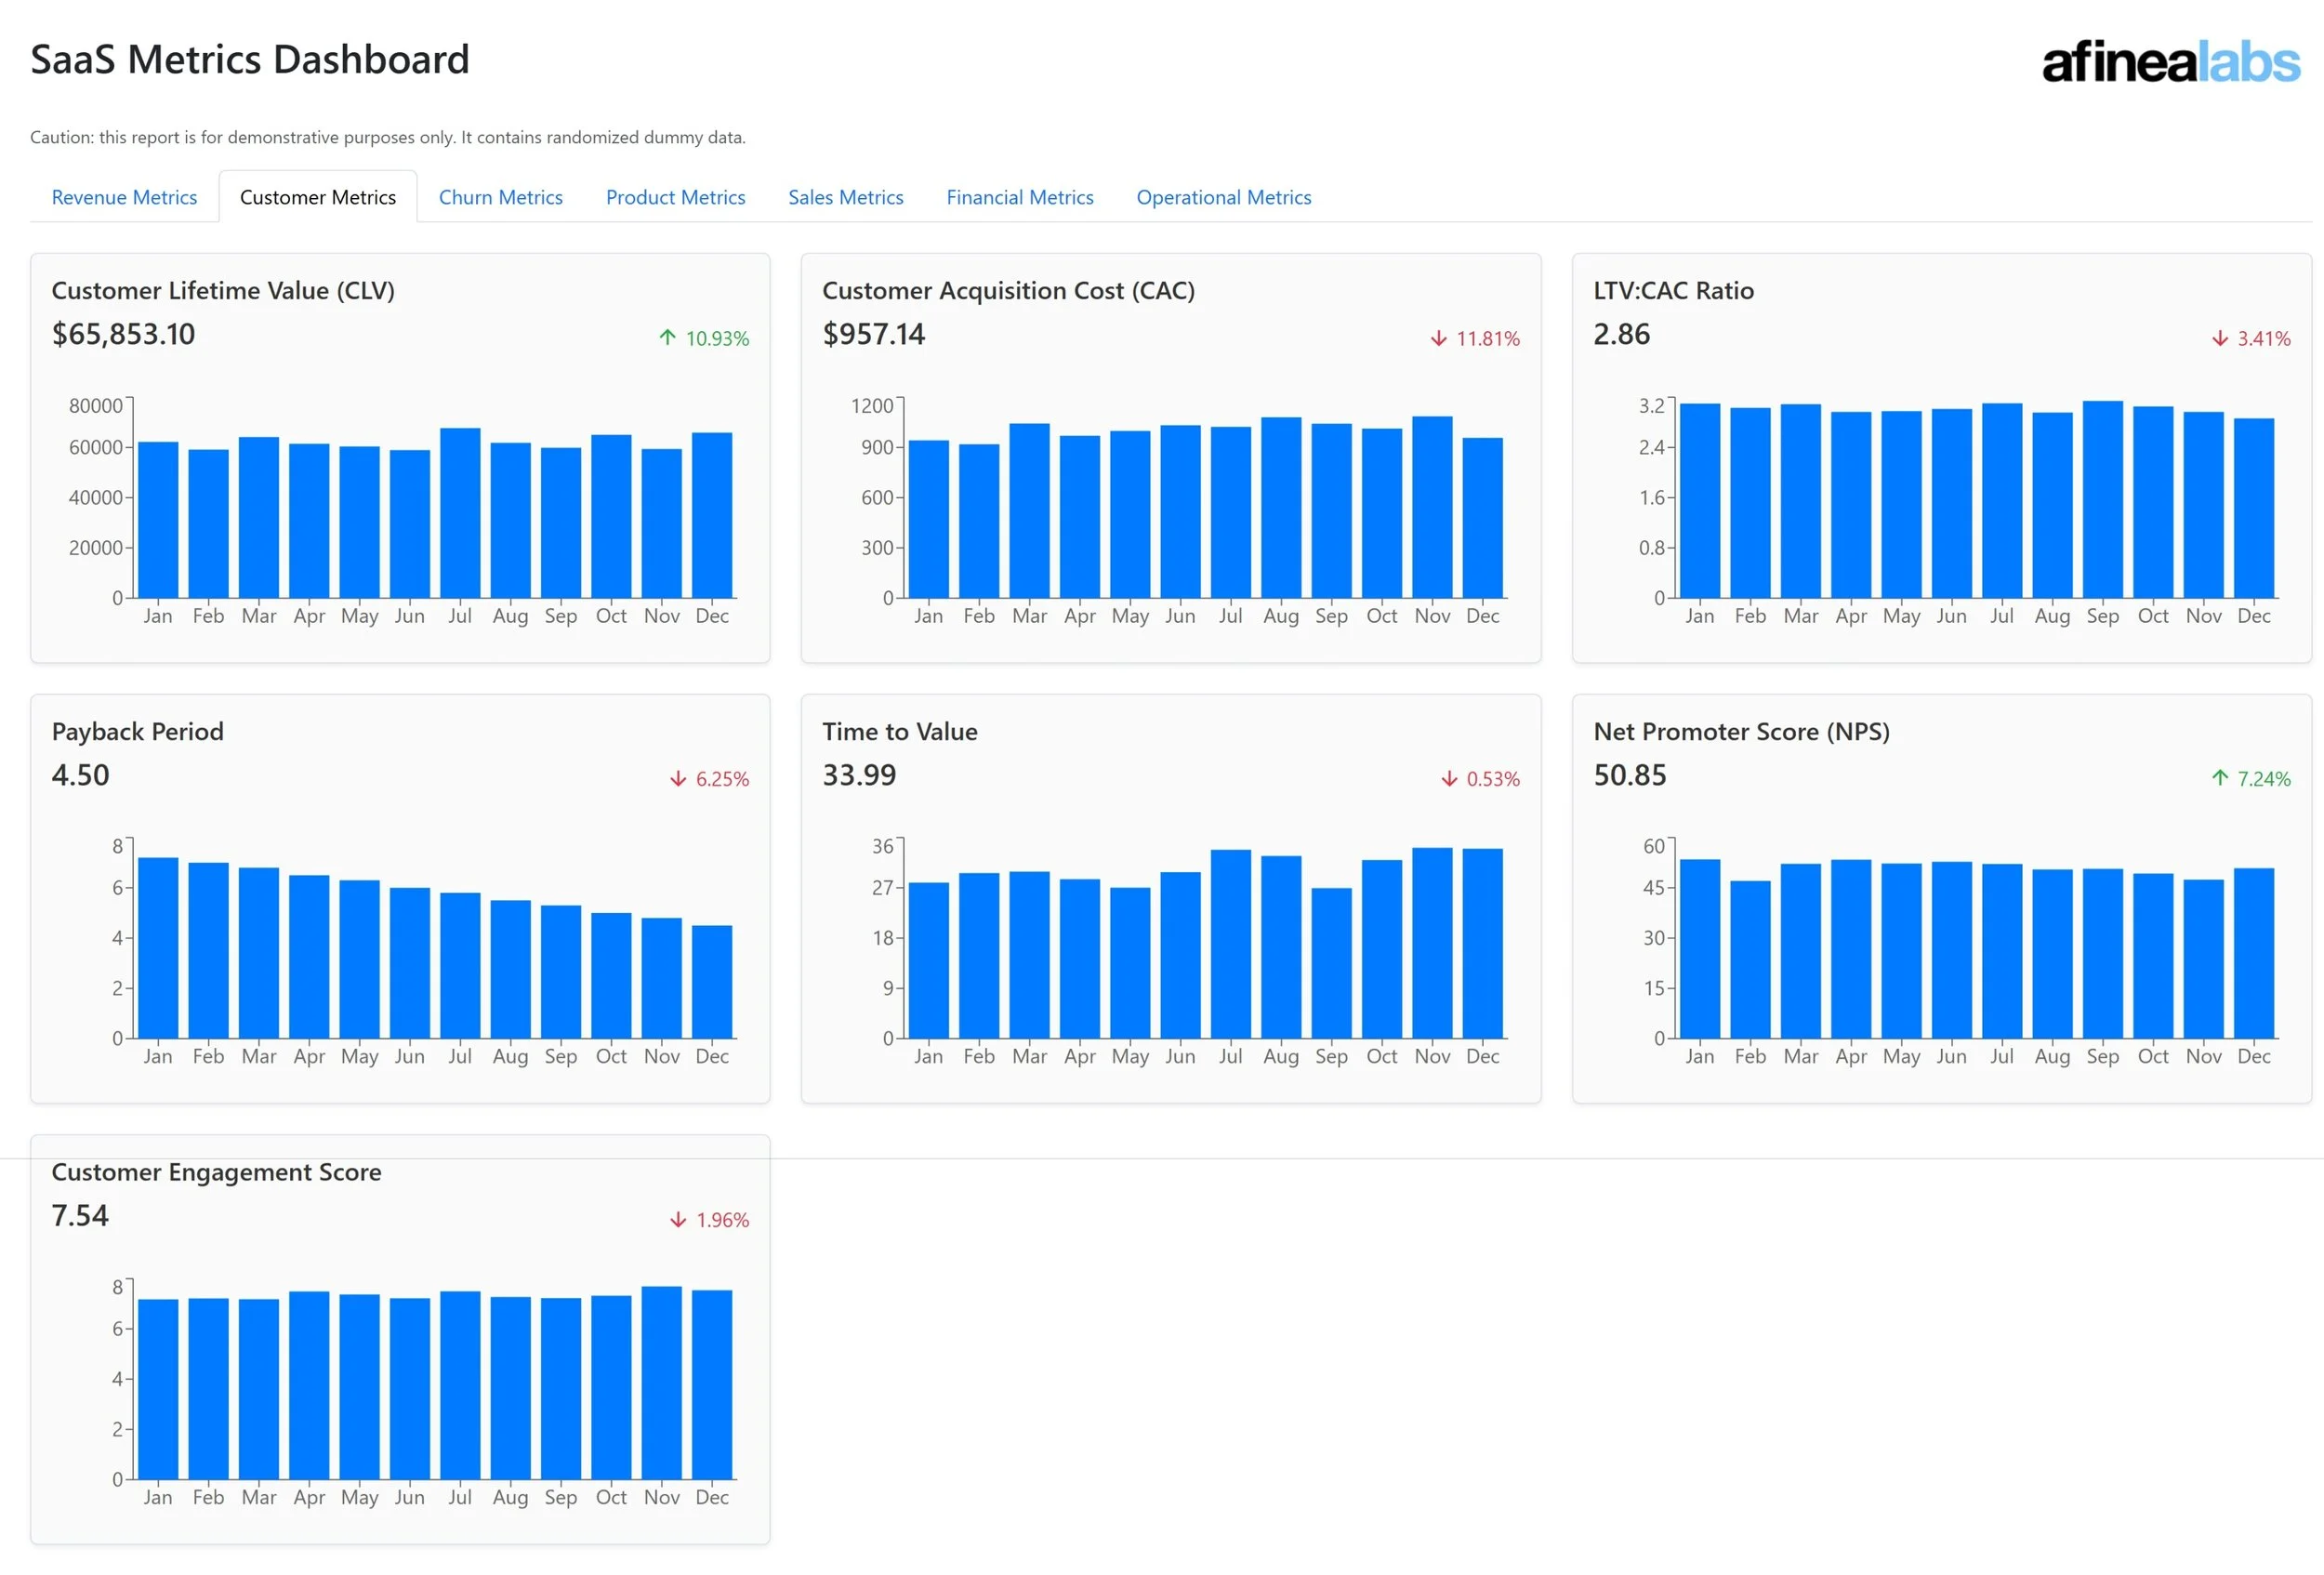Open the Financial Metrics tab
2324x1575 pixels.
1019,197
